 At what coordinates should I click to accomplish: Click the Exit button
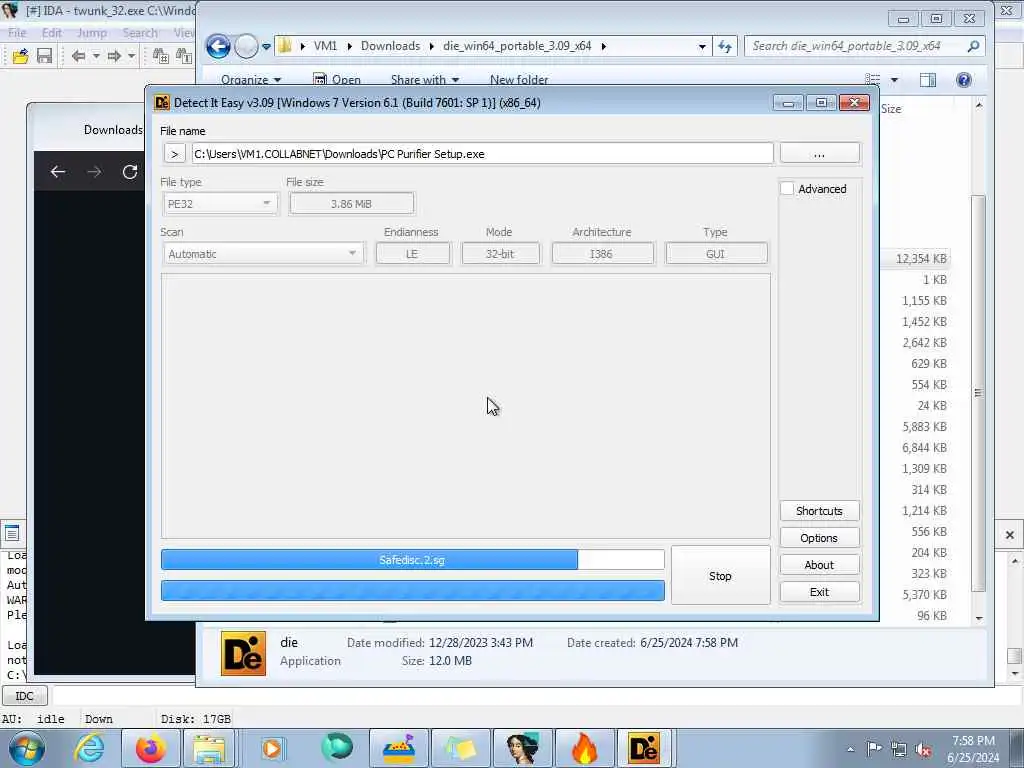tap(820, 592)
